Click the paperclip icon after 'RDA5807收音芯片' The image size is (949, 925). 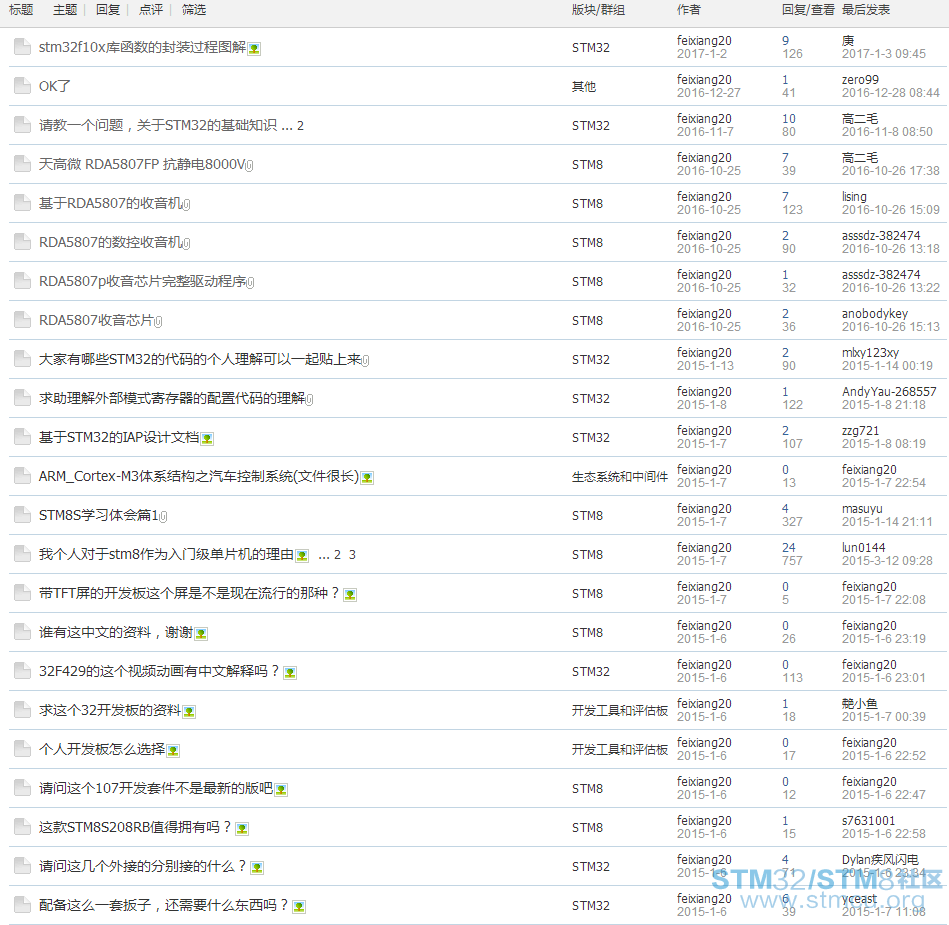click(158, 321)
